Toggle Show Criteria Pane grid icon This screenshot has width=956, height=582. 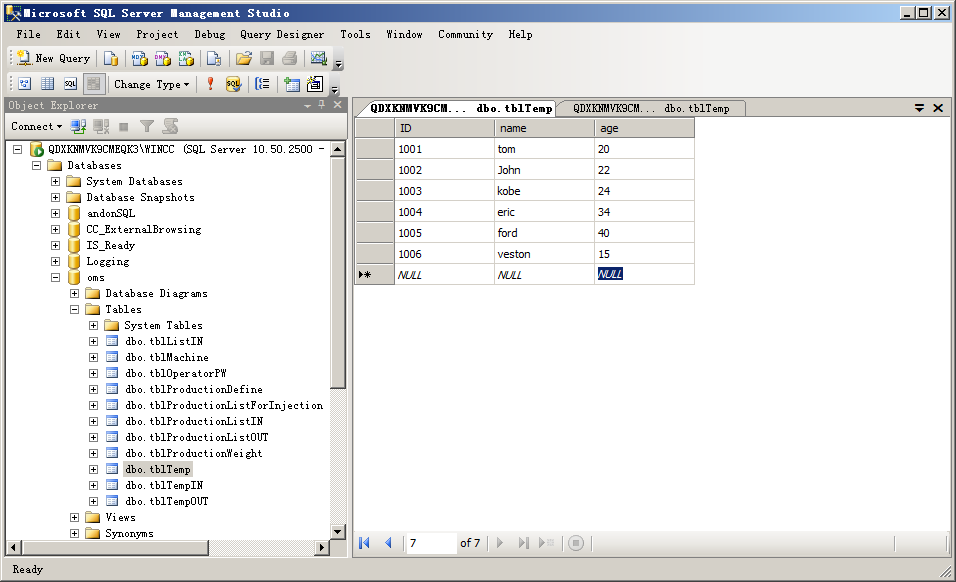coord(48,84)
